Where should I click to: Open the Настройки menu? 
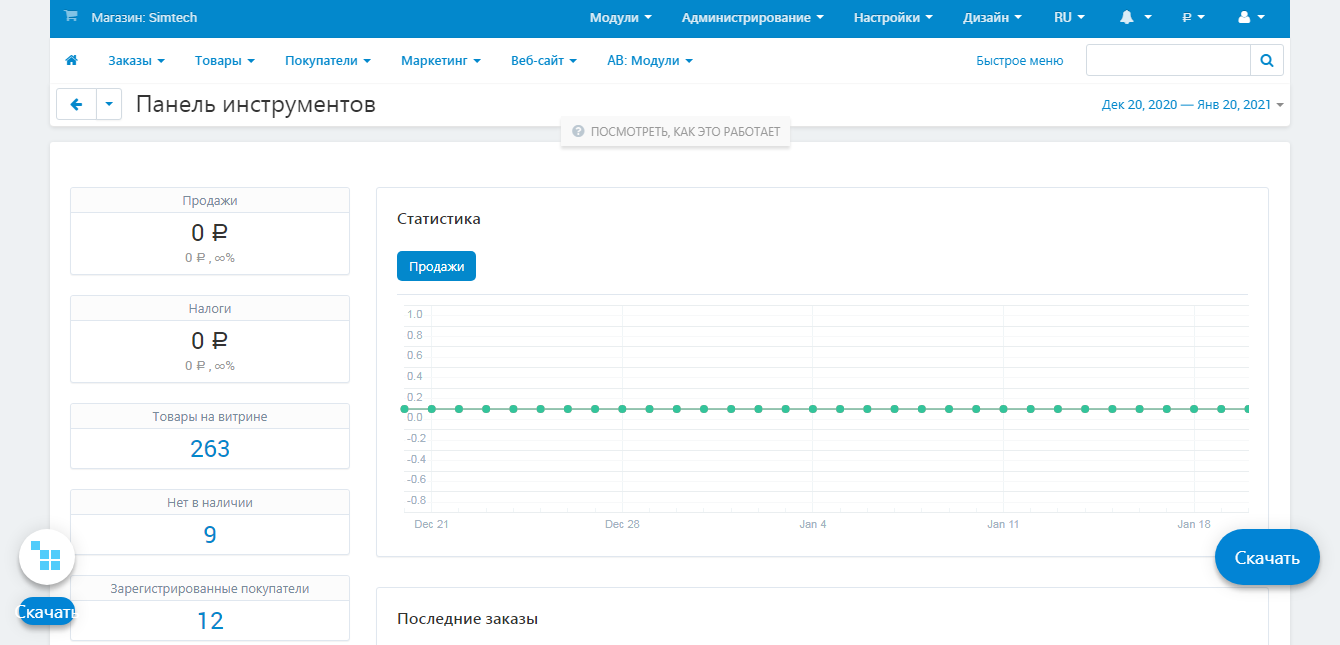point(893,17)
